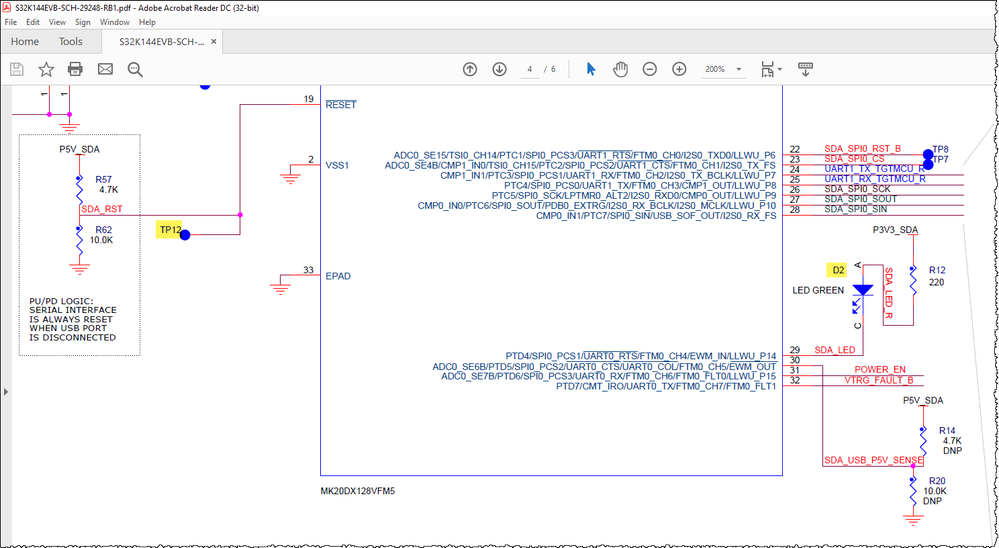
Task: Bookmark this file with the star icon
Action: point(46,69)
